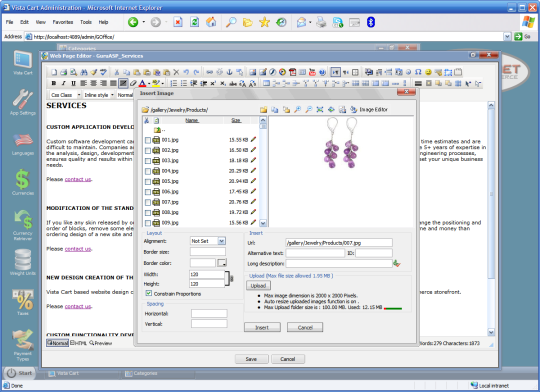Open the font color dropdown arrow

tap(149, 83)
